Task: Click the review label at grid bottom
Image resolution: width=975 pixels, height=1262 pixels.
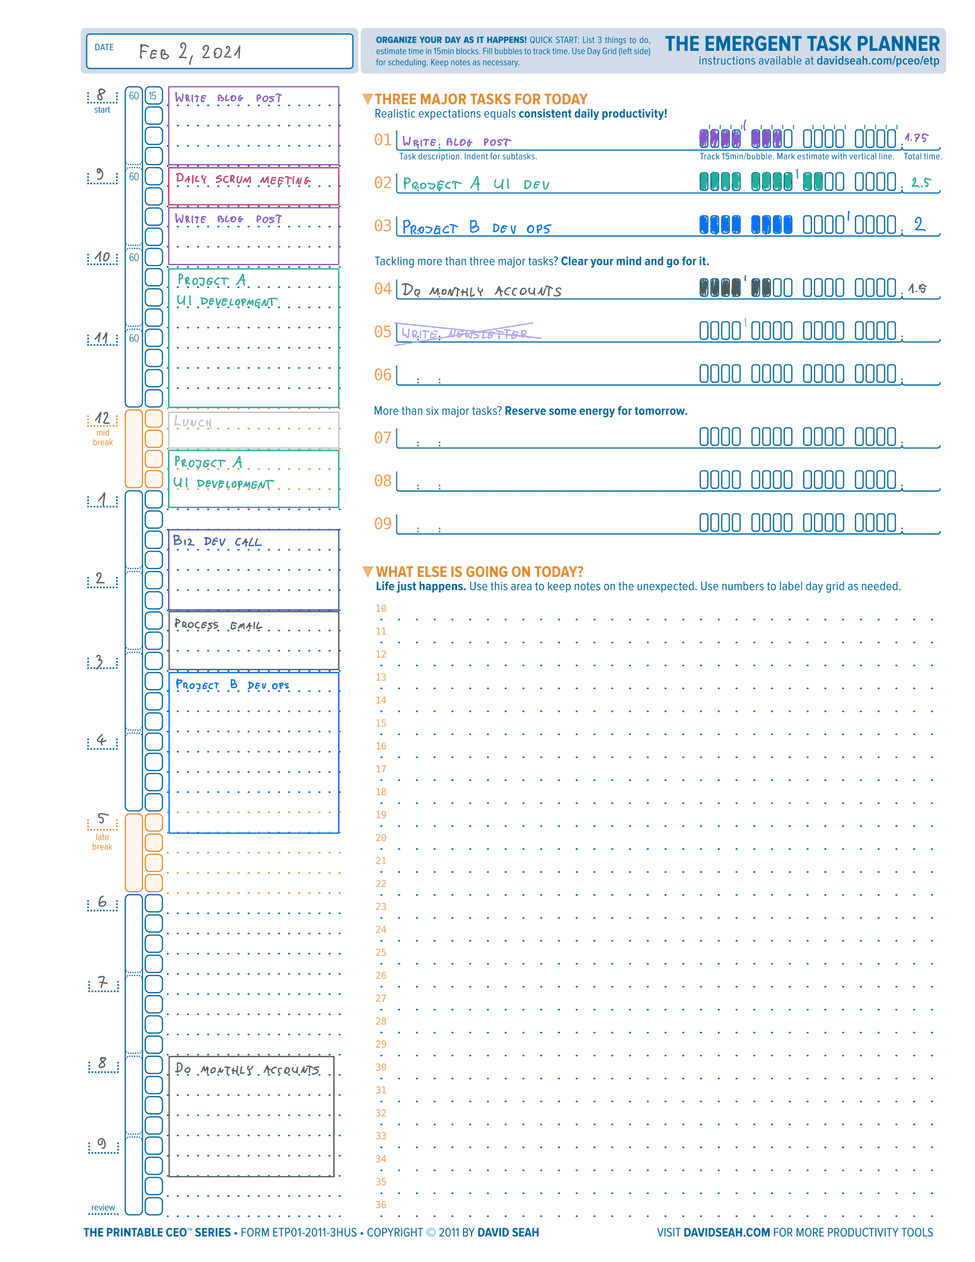Action: pos(103,1208)
